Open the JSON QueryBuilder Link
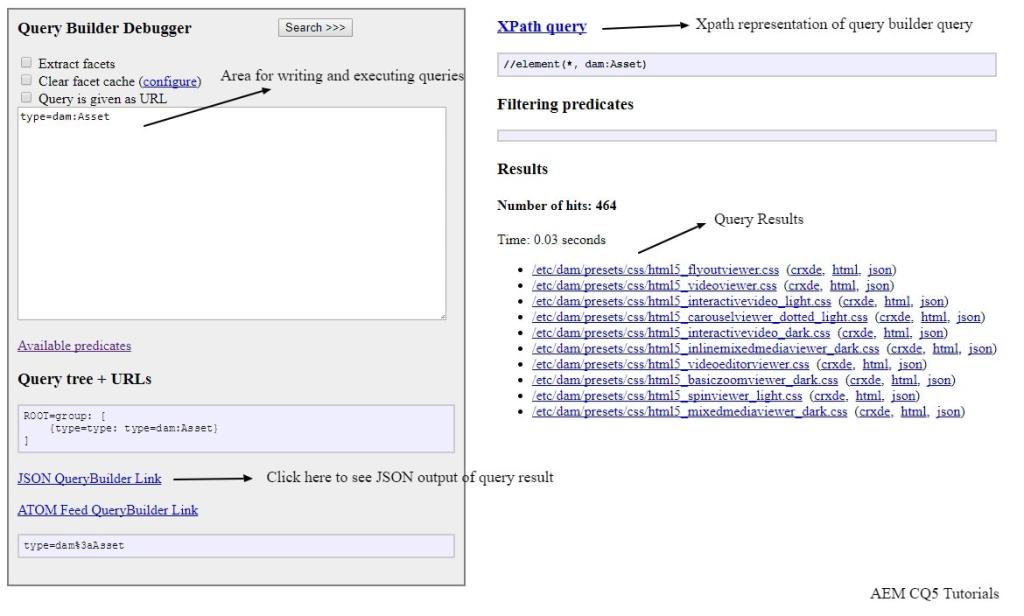The height and width of the screenshot is (616, 1024). (x=89, y=478)
